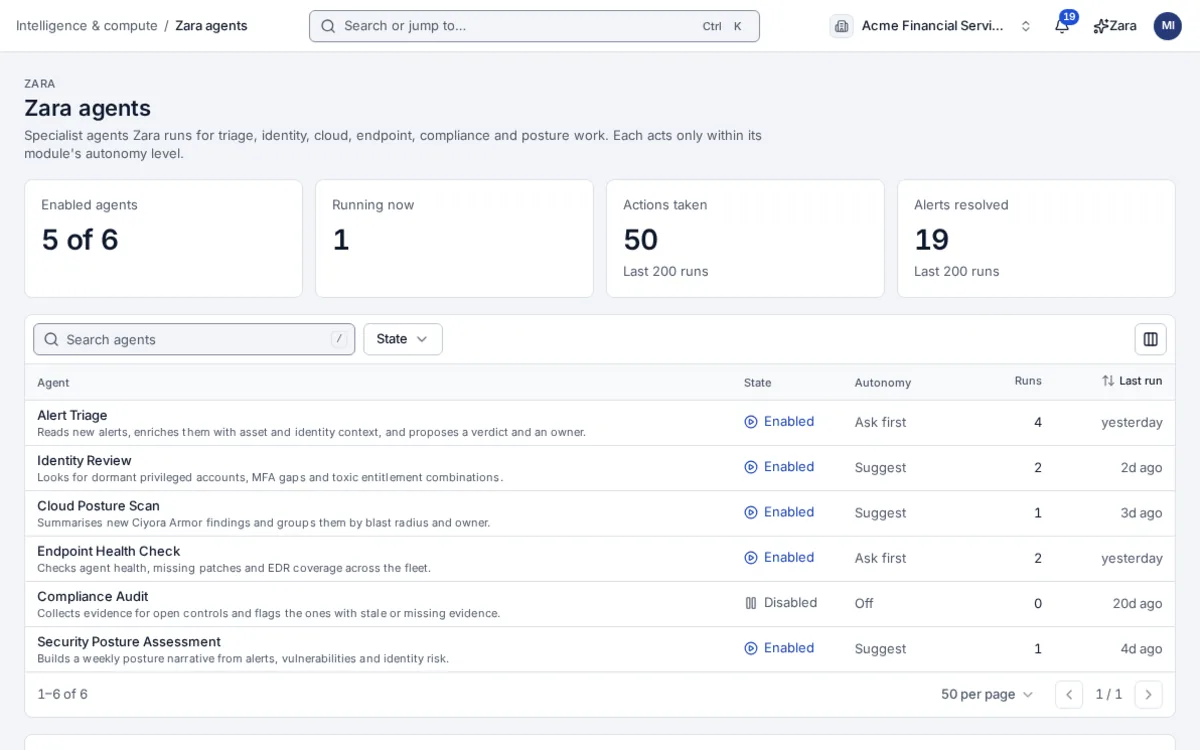1200x750 pixels.
Task: Open the Compliance Audit agent
Action: tap(93, 596)
